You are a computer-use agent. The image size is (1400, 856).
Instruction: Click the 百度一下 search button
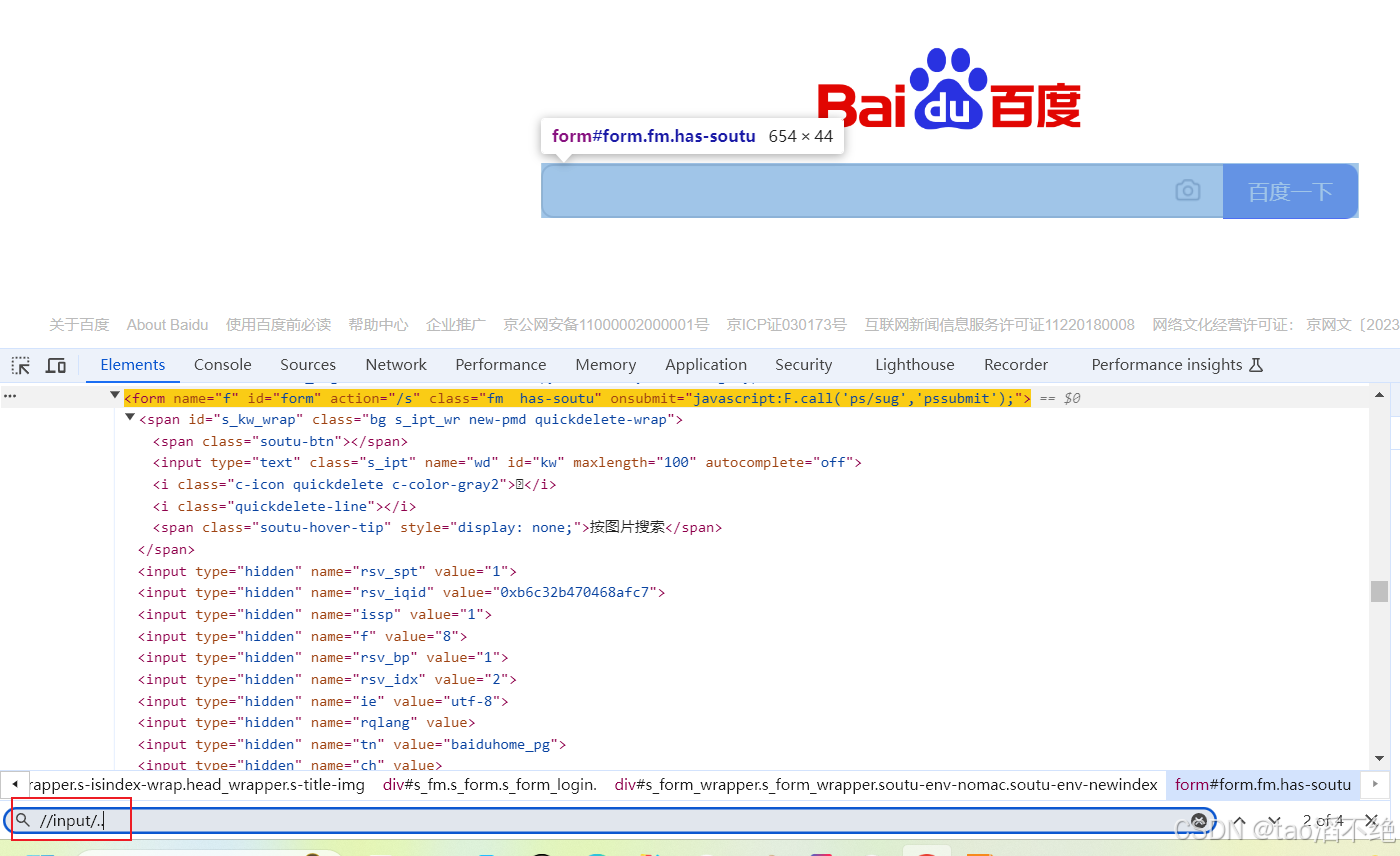coord(1290,191)
